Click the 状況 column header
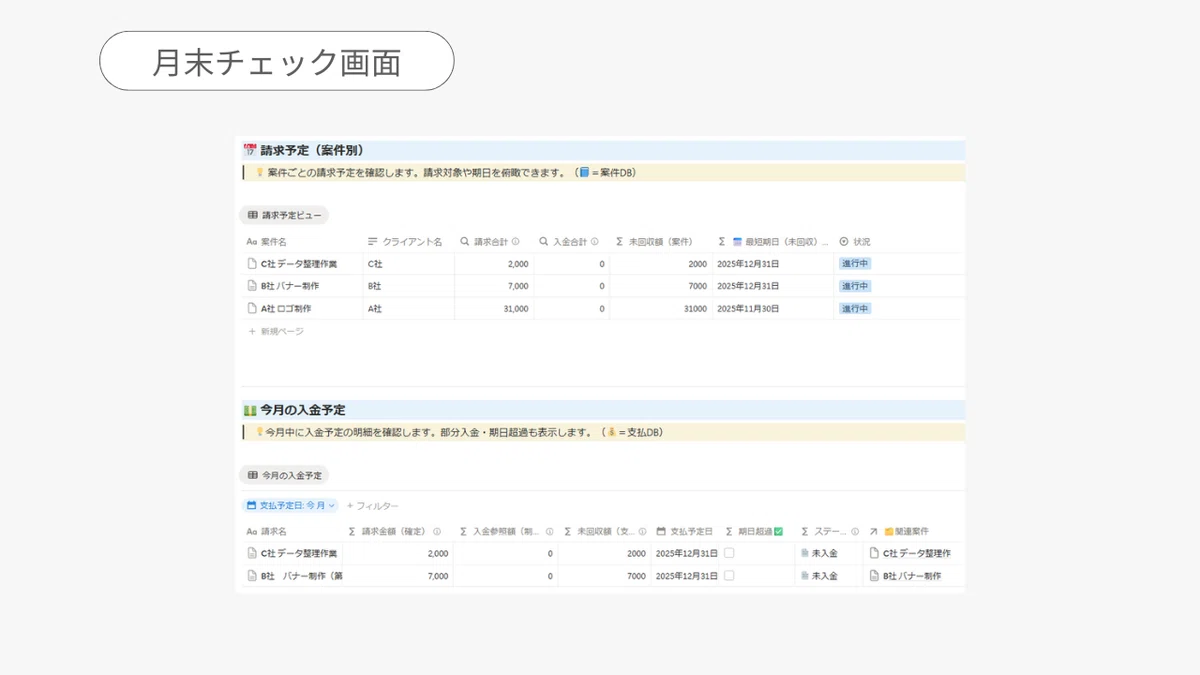1200x675 pixels. pyautogui.click(x=855, y=242)
